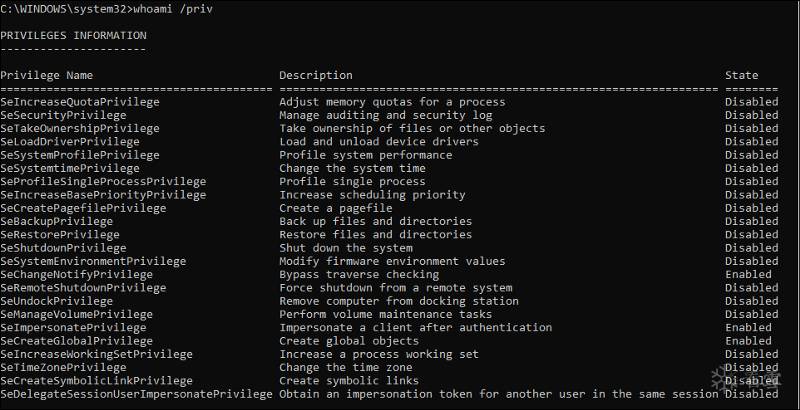Click Enabled state for SeChangeNotifyPrivilege
Screen dimensions: 800x410
[748, 274]
